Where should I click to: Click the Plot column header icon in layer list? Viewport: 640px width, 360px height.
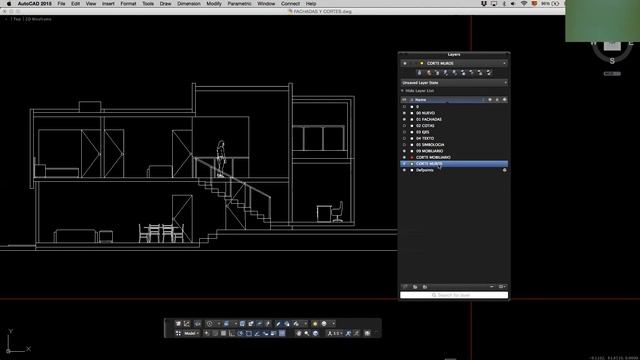click(504, 100)
